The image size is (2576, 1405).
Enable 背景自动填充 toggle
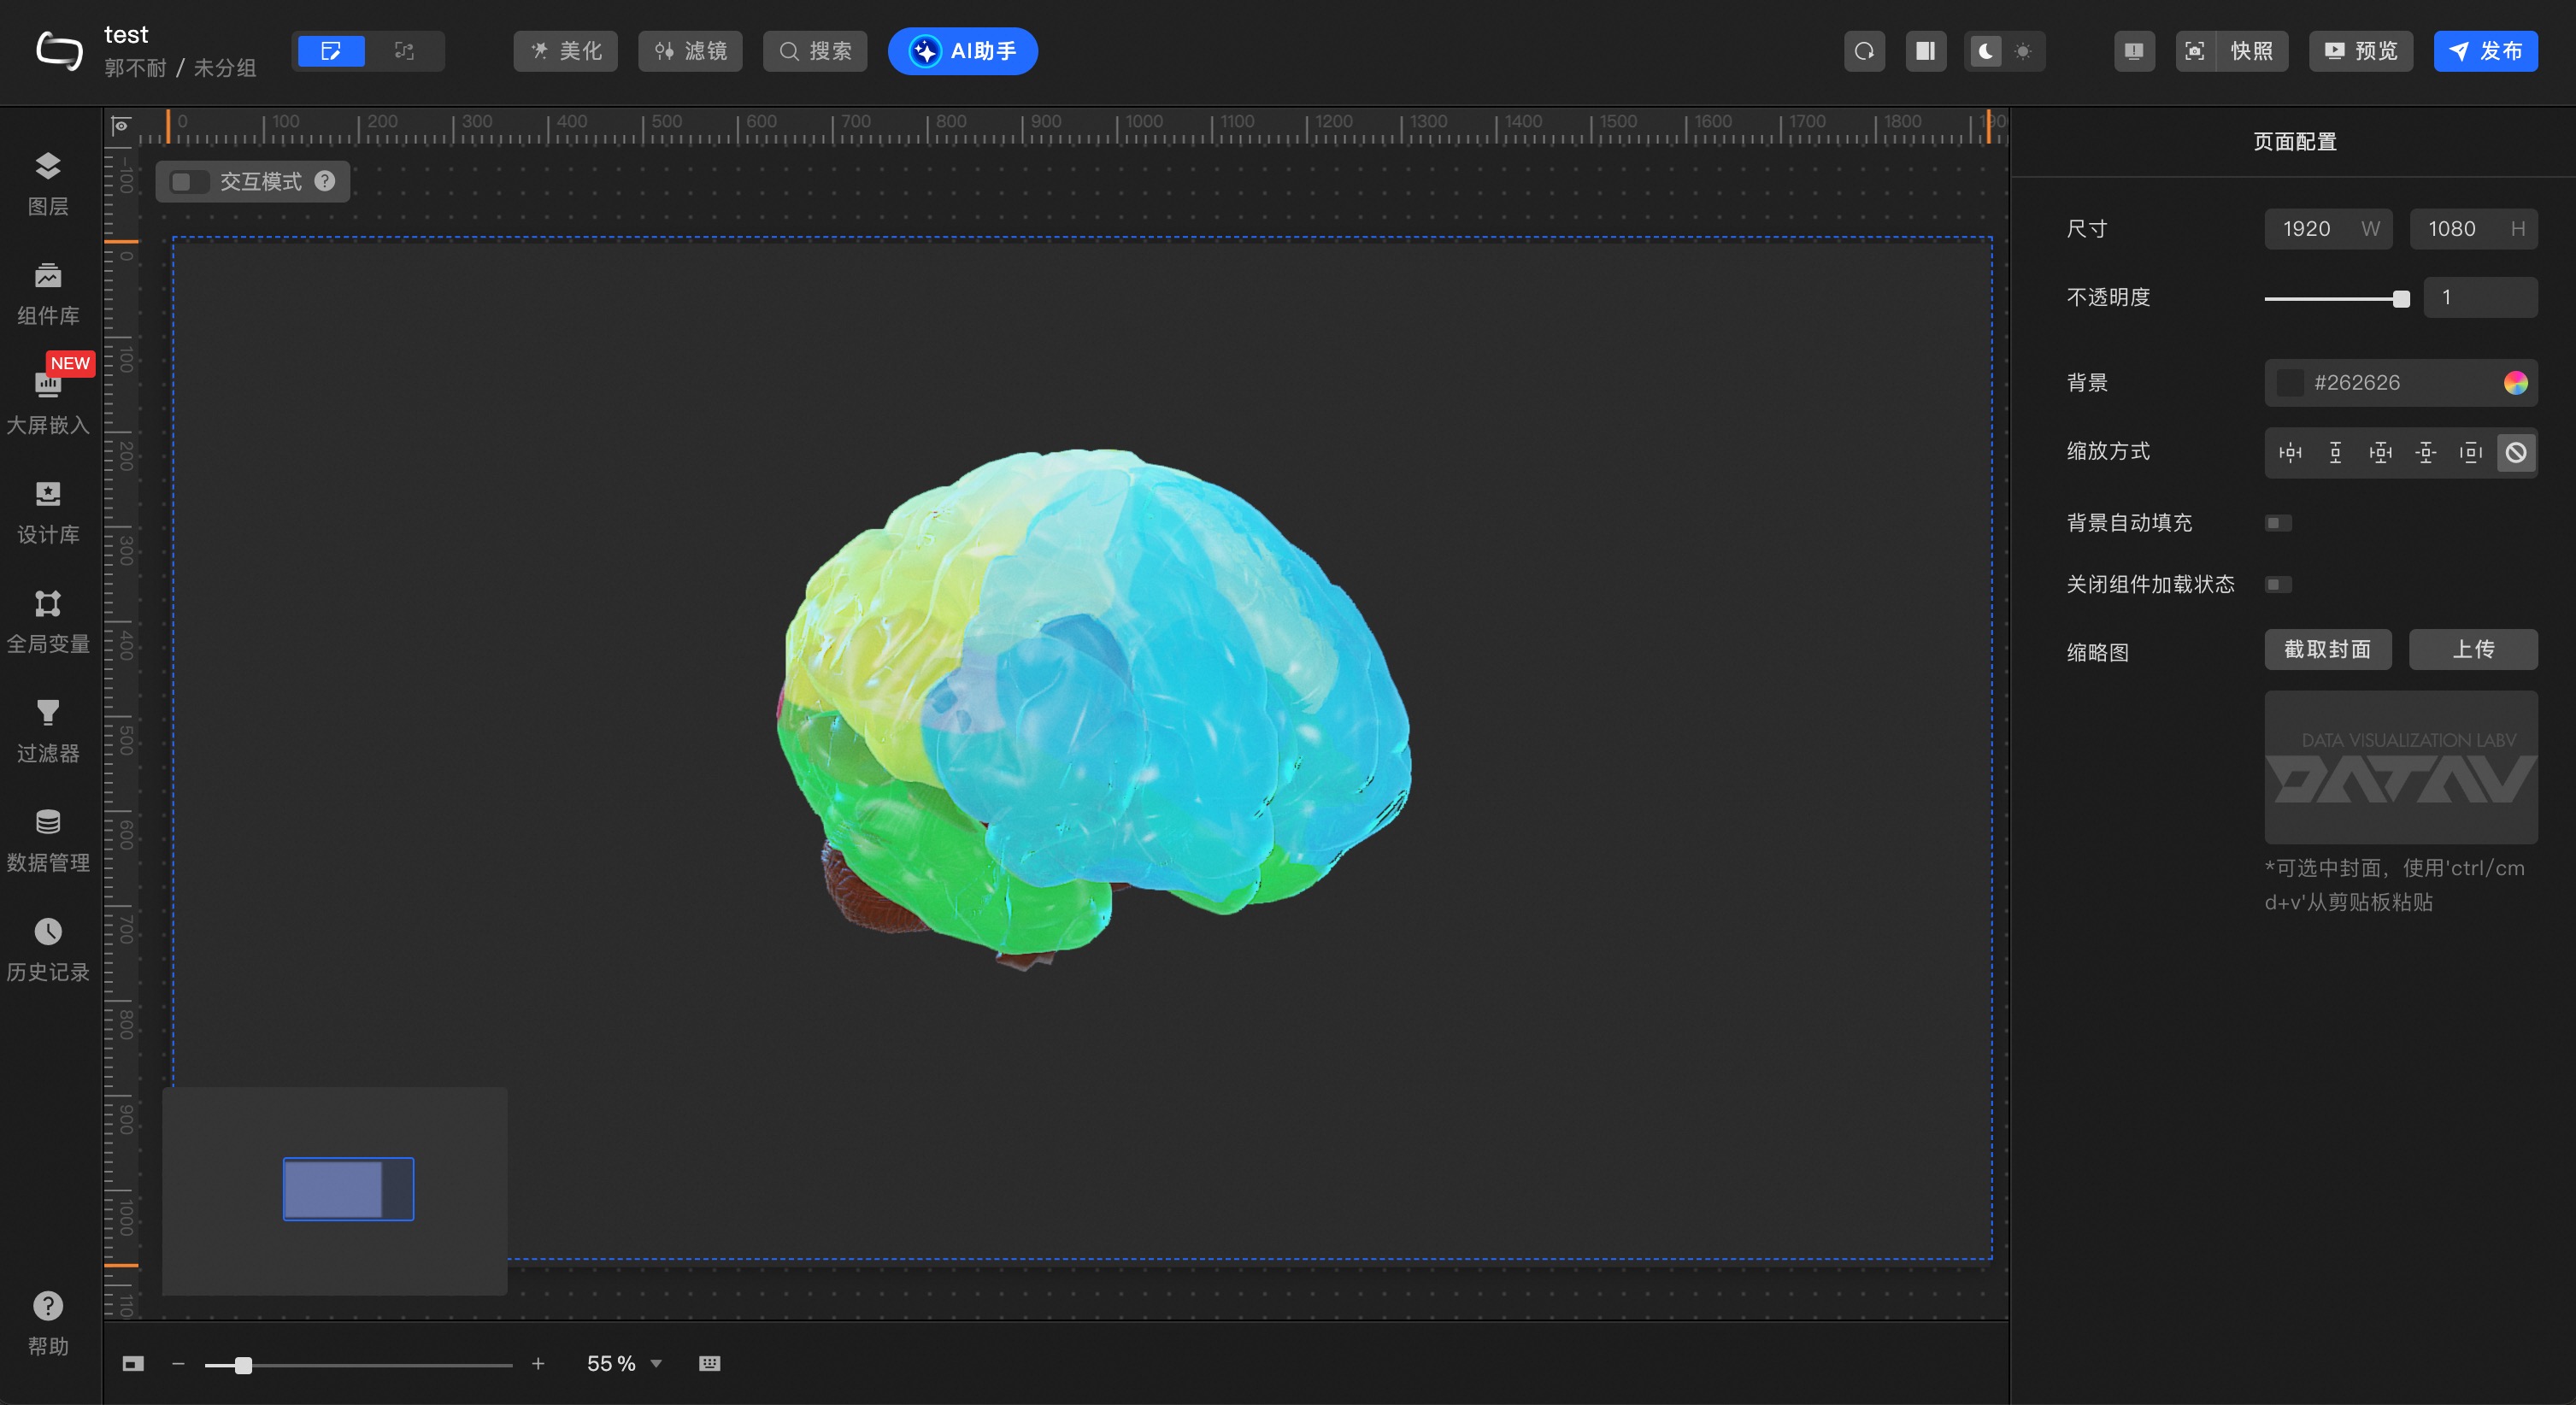click(x=2277, y=523)
